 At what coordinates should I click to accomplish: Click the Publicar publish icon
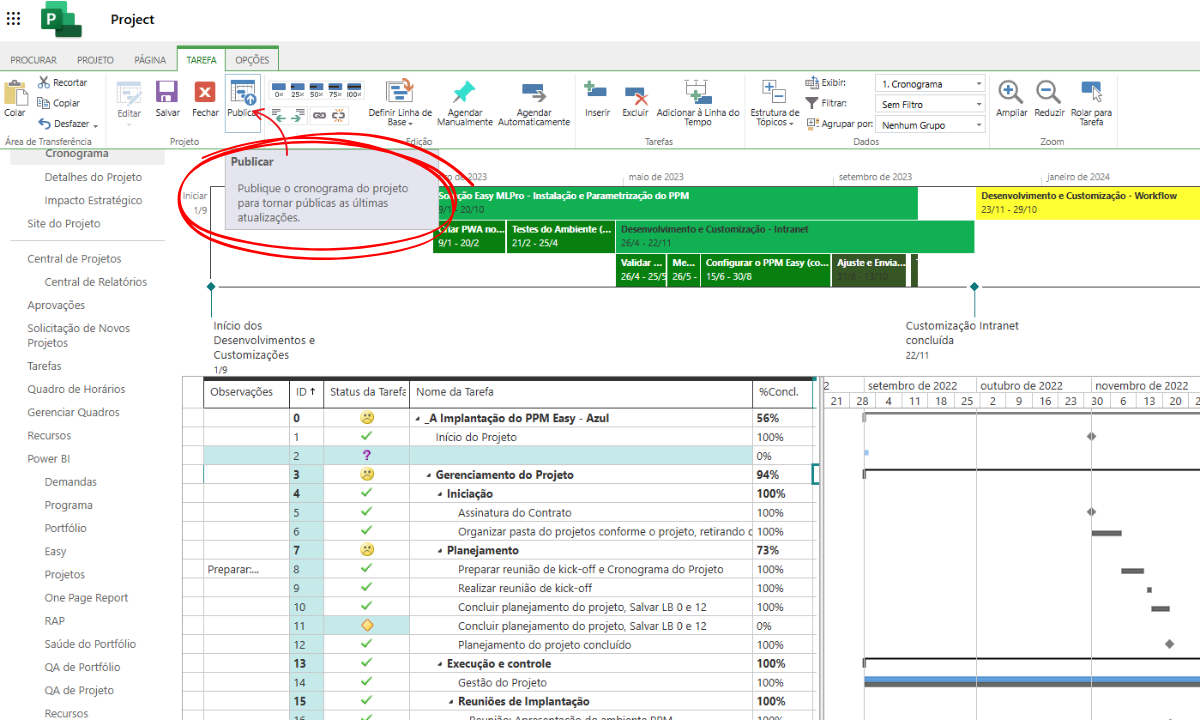pyautogui.click(x=243, y=92)
